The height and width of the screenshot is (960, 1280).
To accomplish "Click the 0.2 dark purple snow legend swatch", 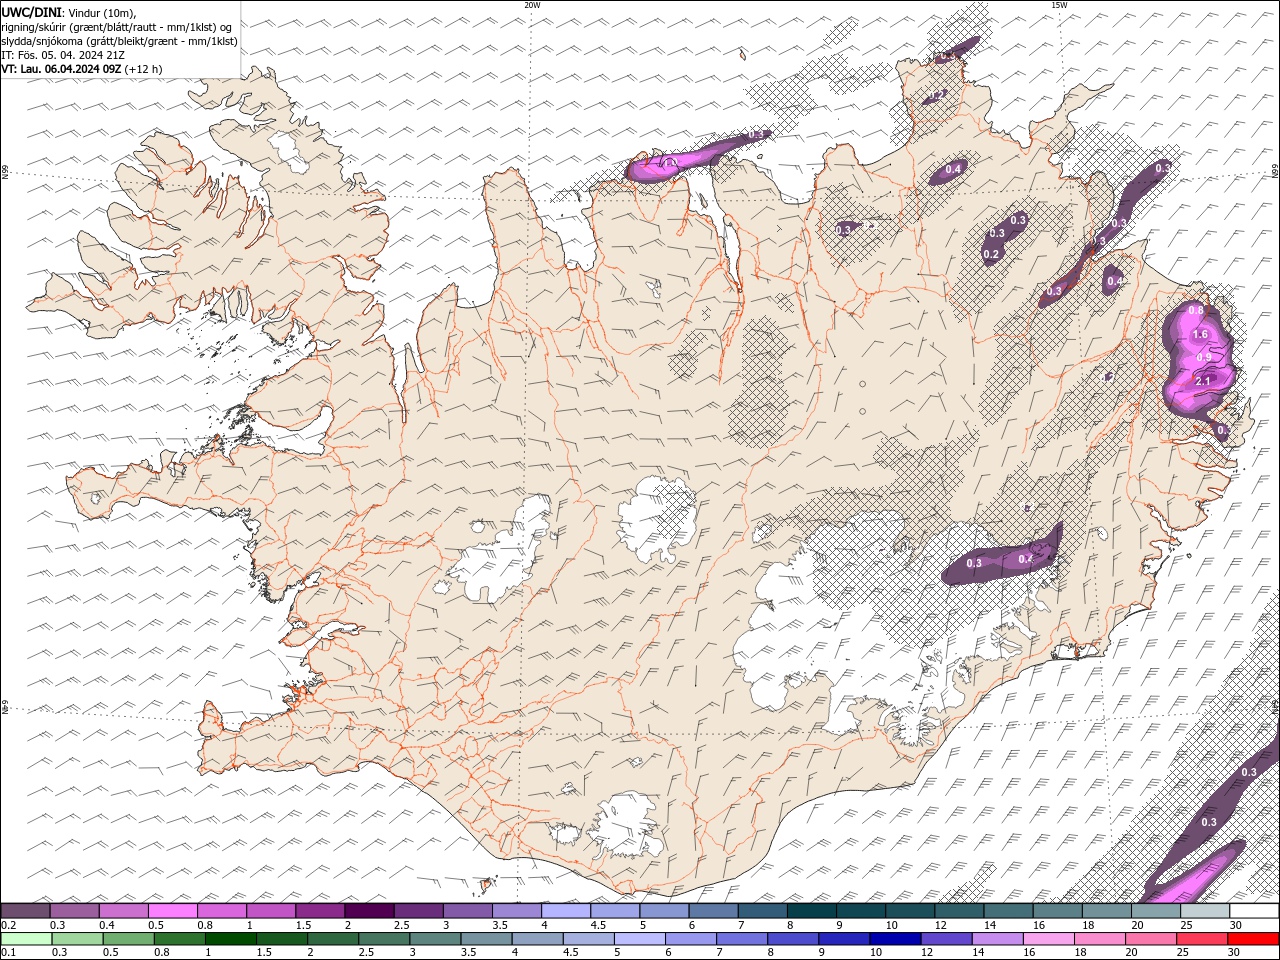I will click(25, 911).
